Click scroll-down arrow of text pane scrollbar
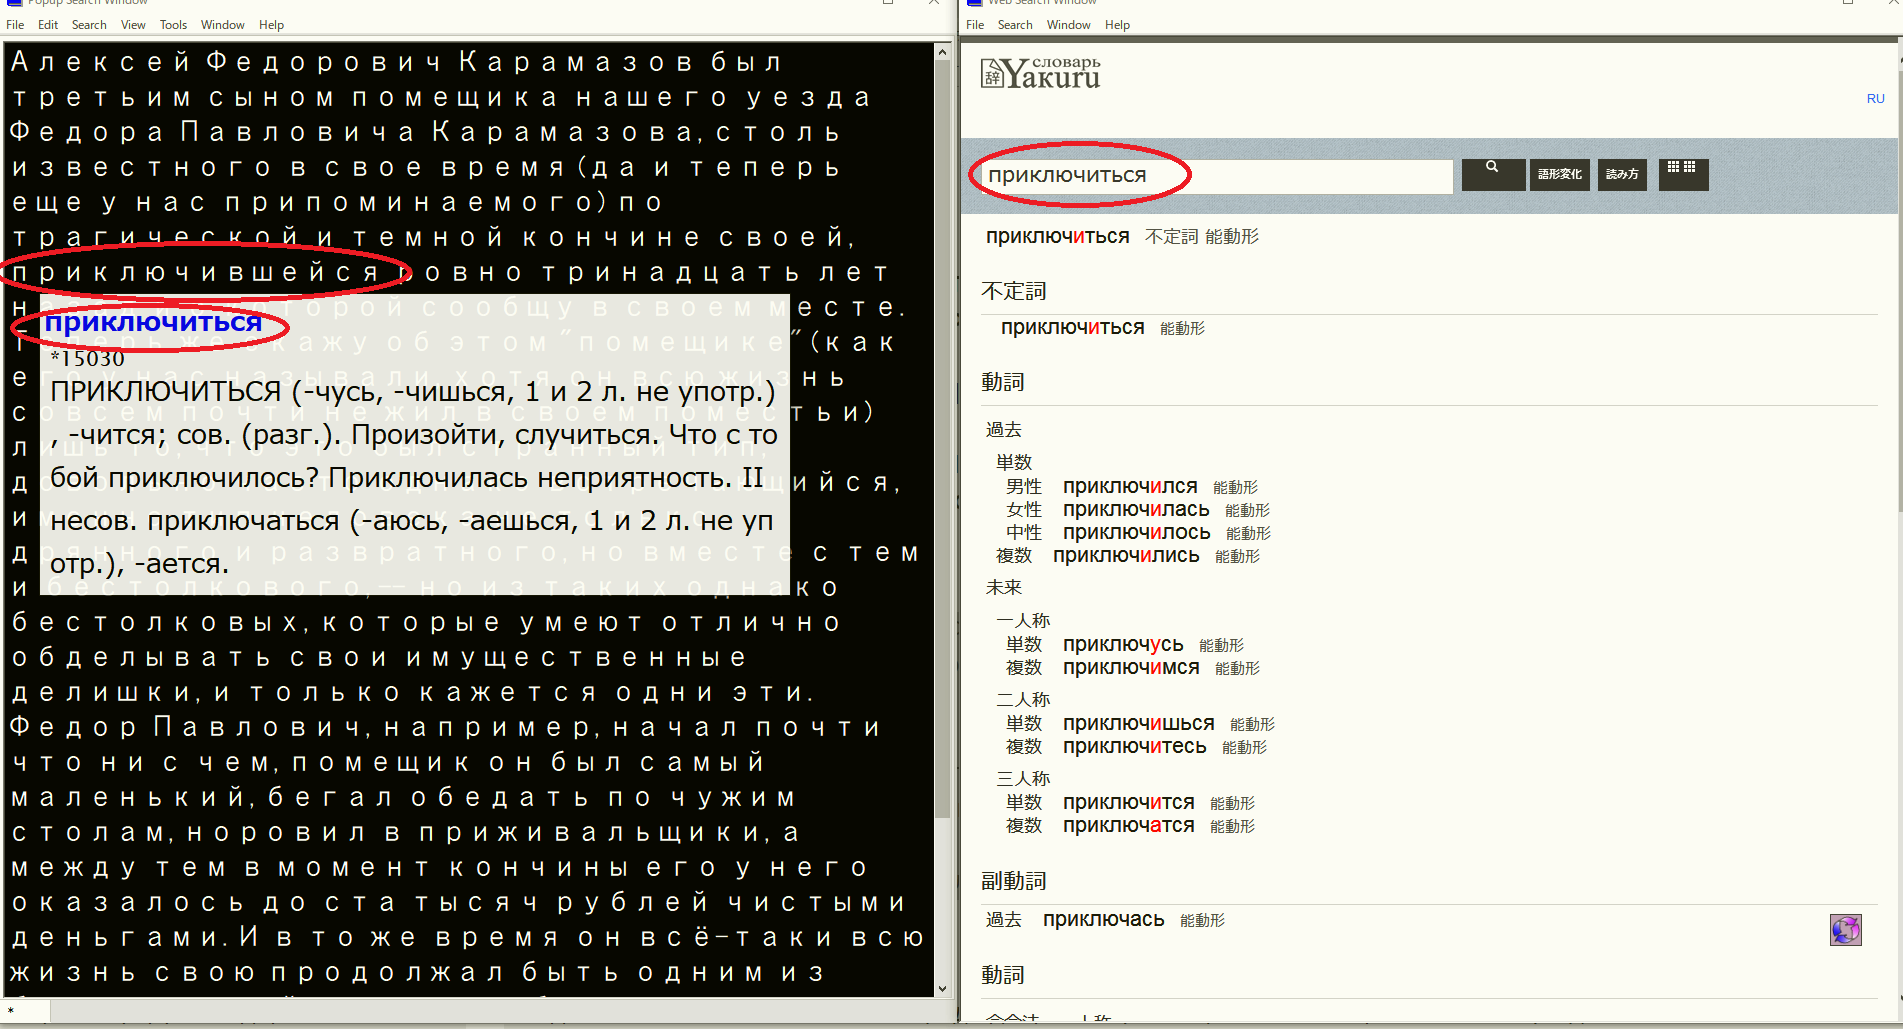1903x1029 pixels. pos(942,988)
